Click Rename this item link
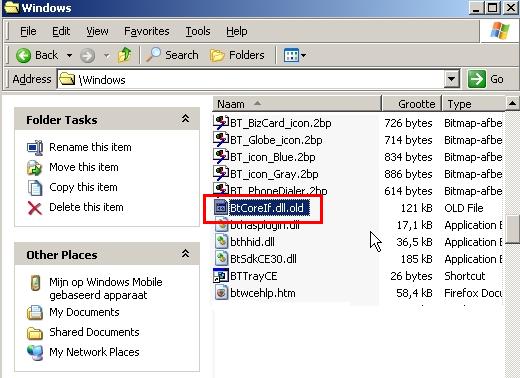 point(90,147)
